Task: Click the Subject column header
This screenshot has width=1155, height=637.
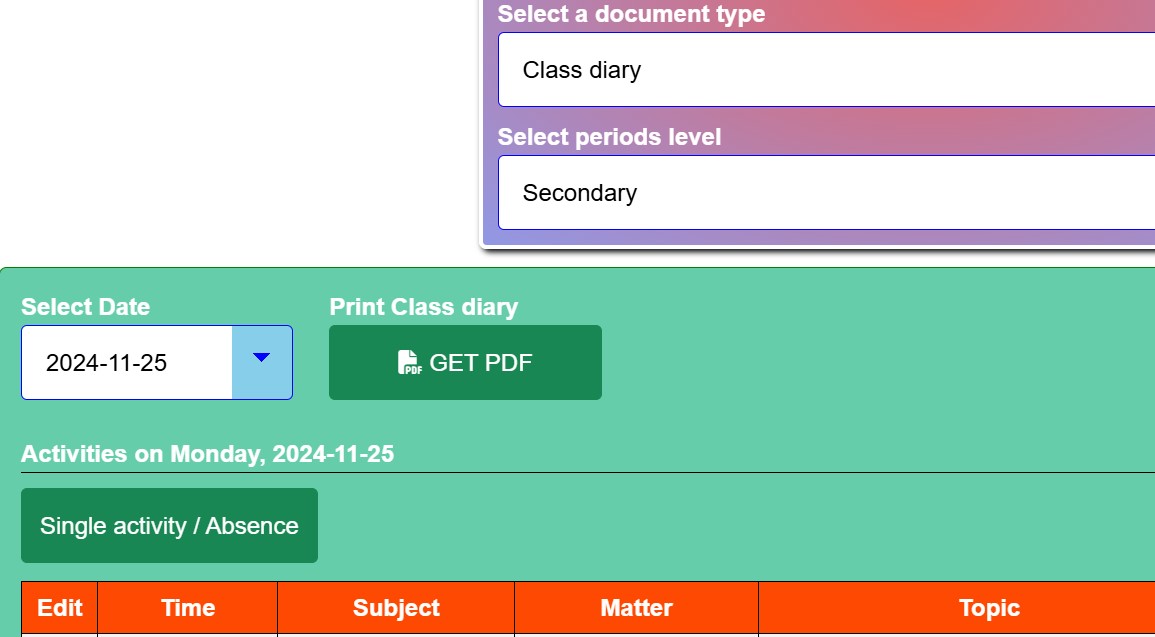Action: 396,608
